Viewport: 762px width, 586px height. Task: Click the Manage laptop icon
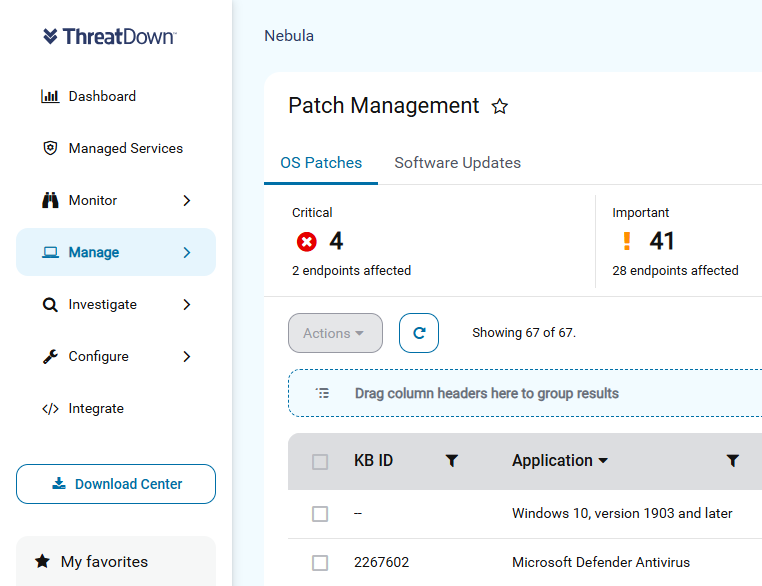(x=50, y=252)
